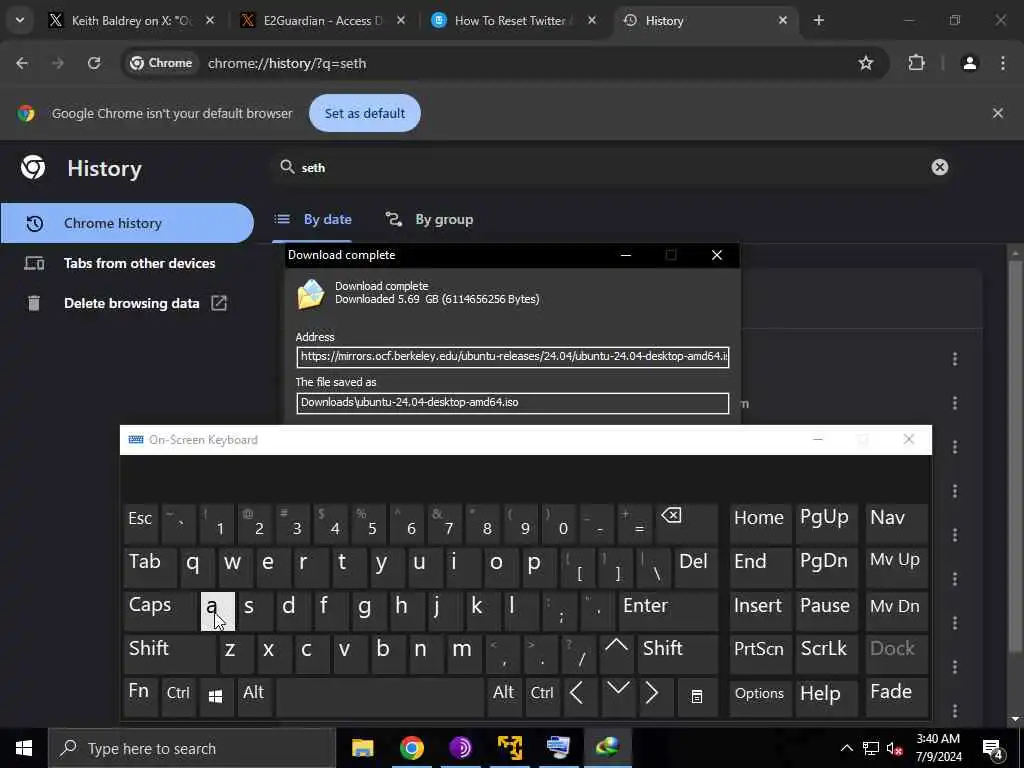Toggle the Fn key on On-Screen Keyboard
Image resolution: width=1024 pixels, height=768 pixels.
(140, 697)
